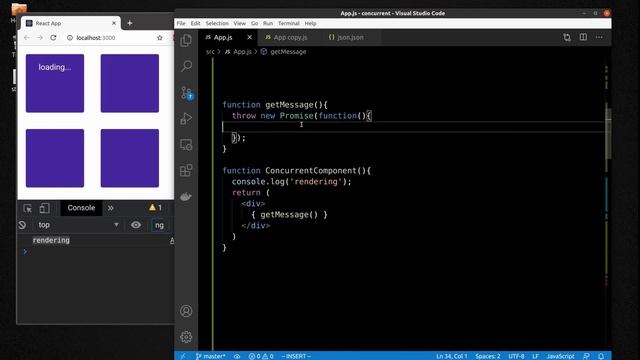Open the Help menu
This screenshot has width=640, height=360.
point(310,23)
